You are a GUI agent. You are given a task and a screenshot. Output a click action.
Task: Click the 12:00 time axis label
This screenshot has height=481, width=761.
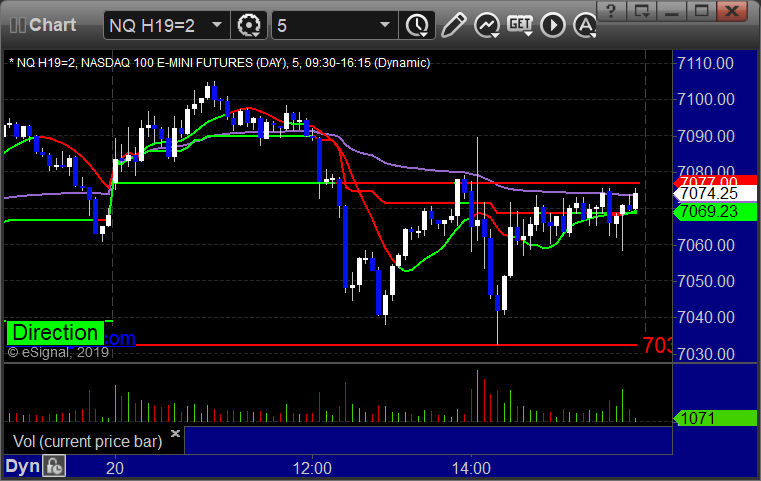point(312,468)
